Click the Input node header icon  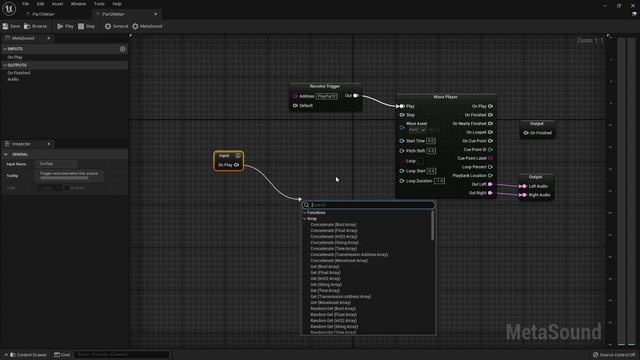(x=238, y=156)
